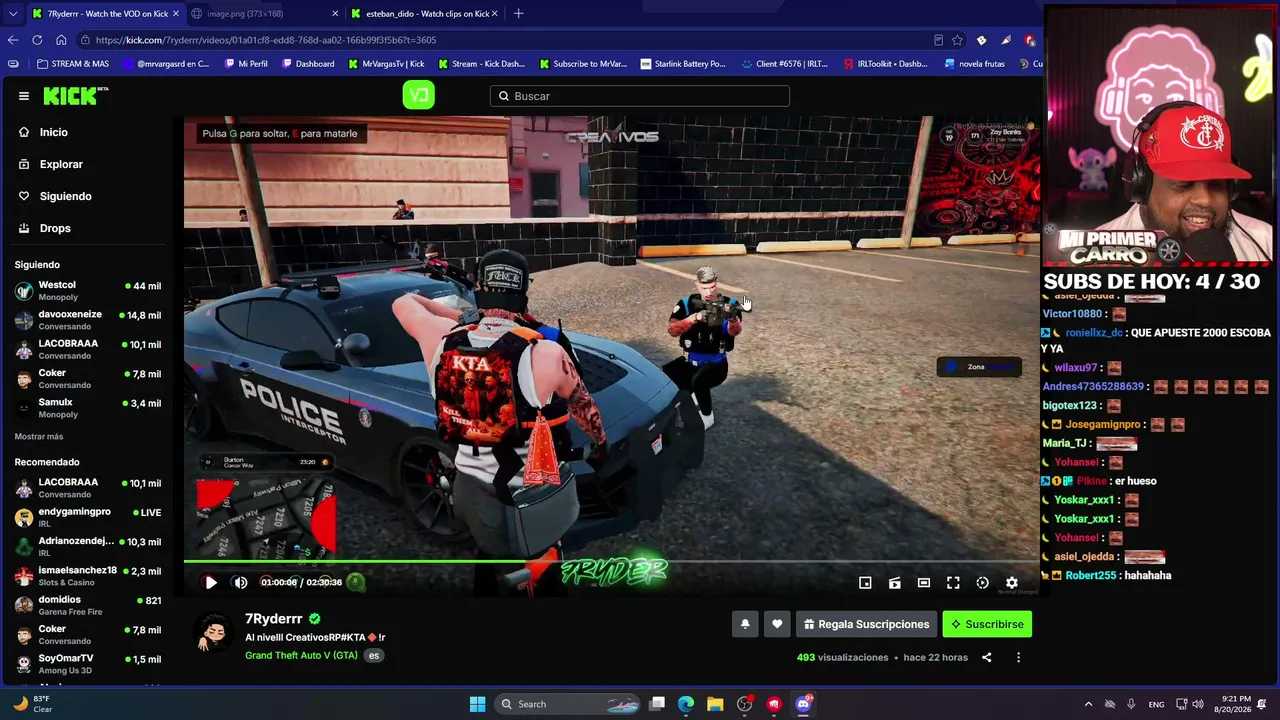Open Siguiendo in the sidebar

coord(65,196)
